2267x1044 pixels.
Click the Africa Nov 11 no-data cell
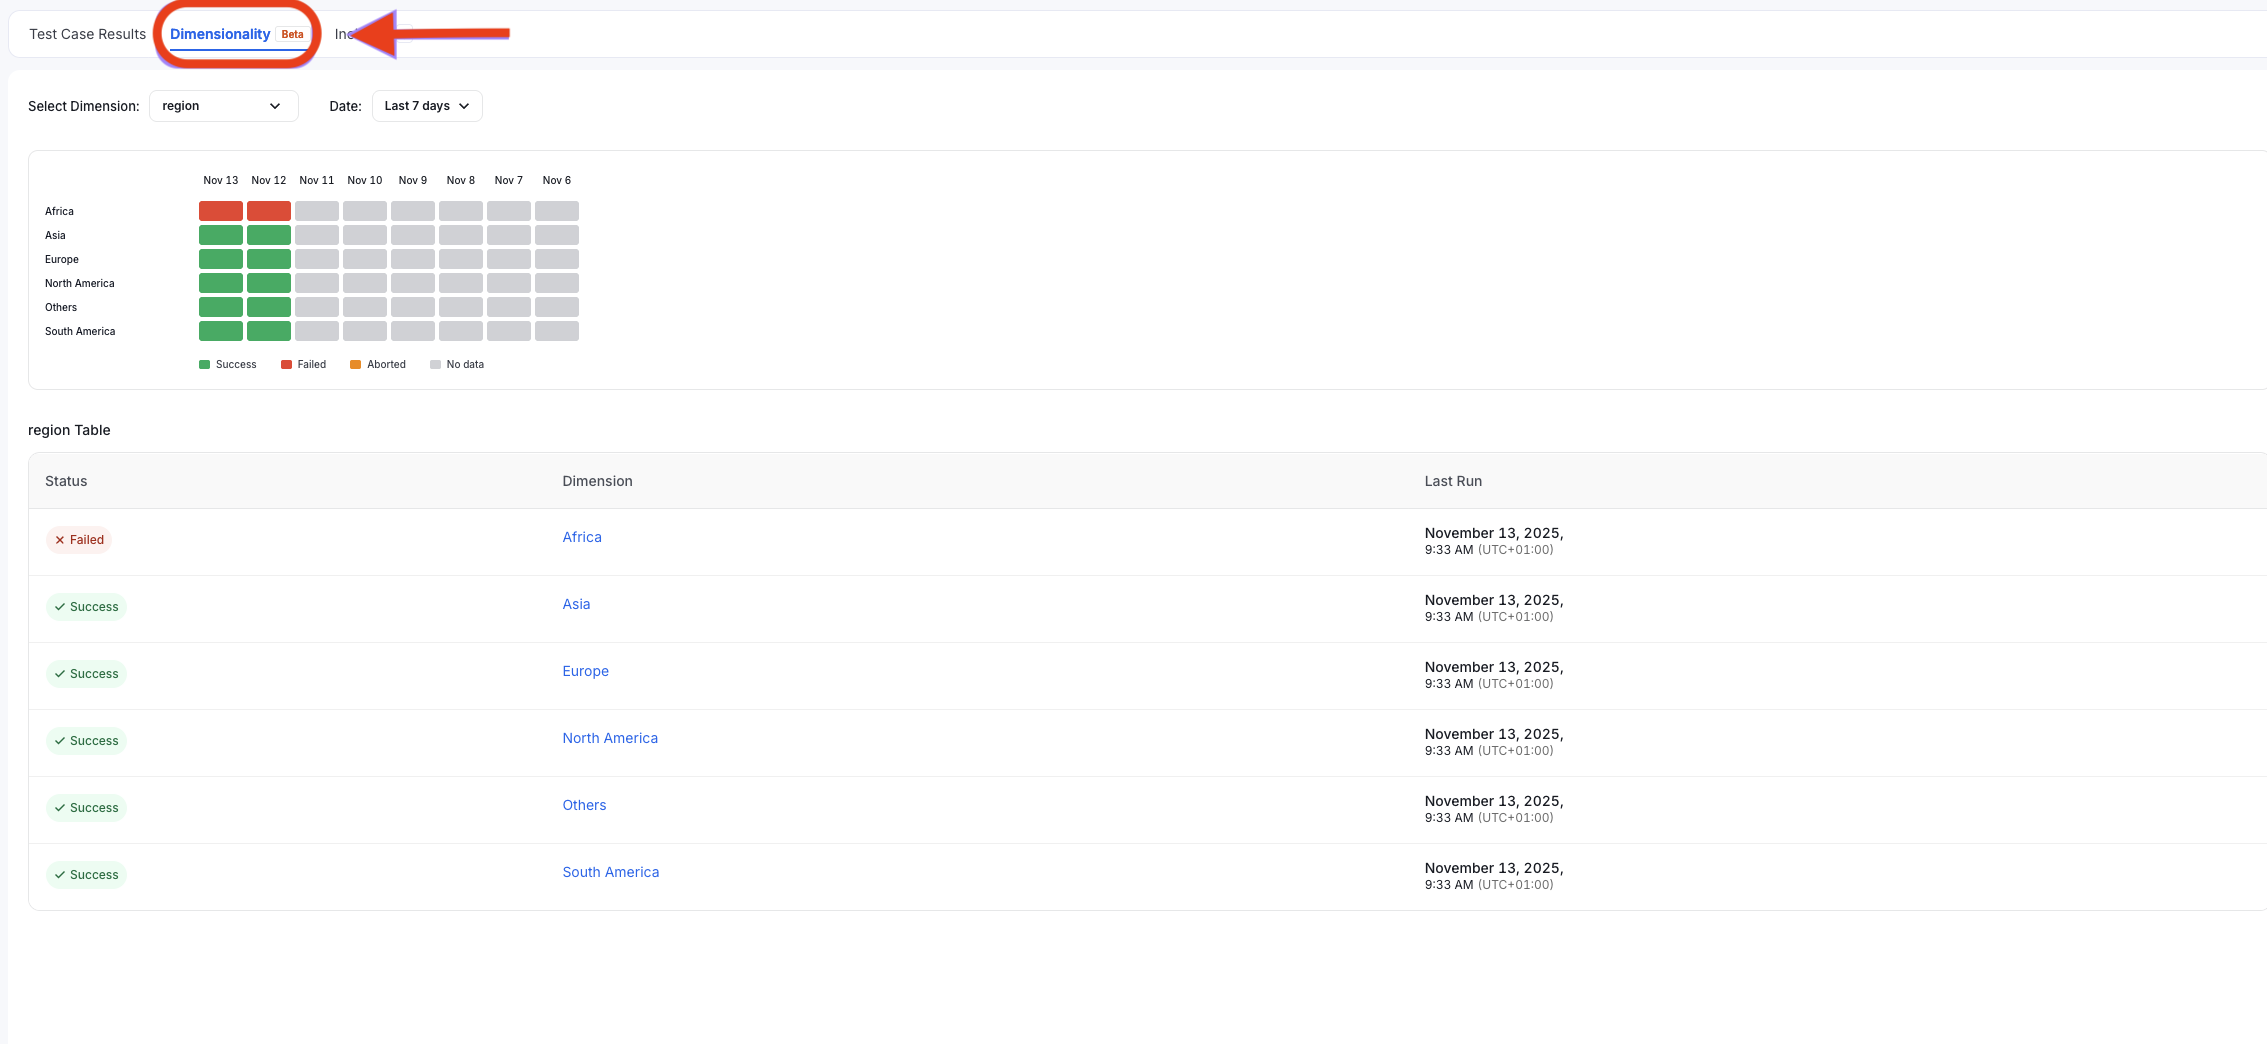tap(317, 211)
